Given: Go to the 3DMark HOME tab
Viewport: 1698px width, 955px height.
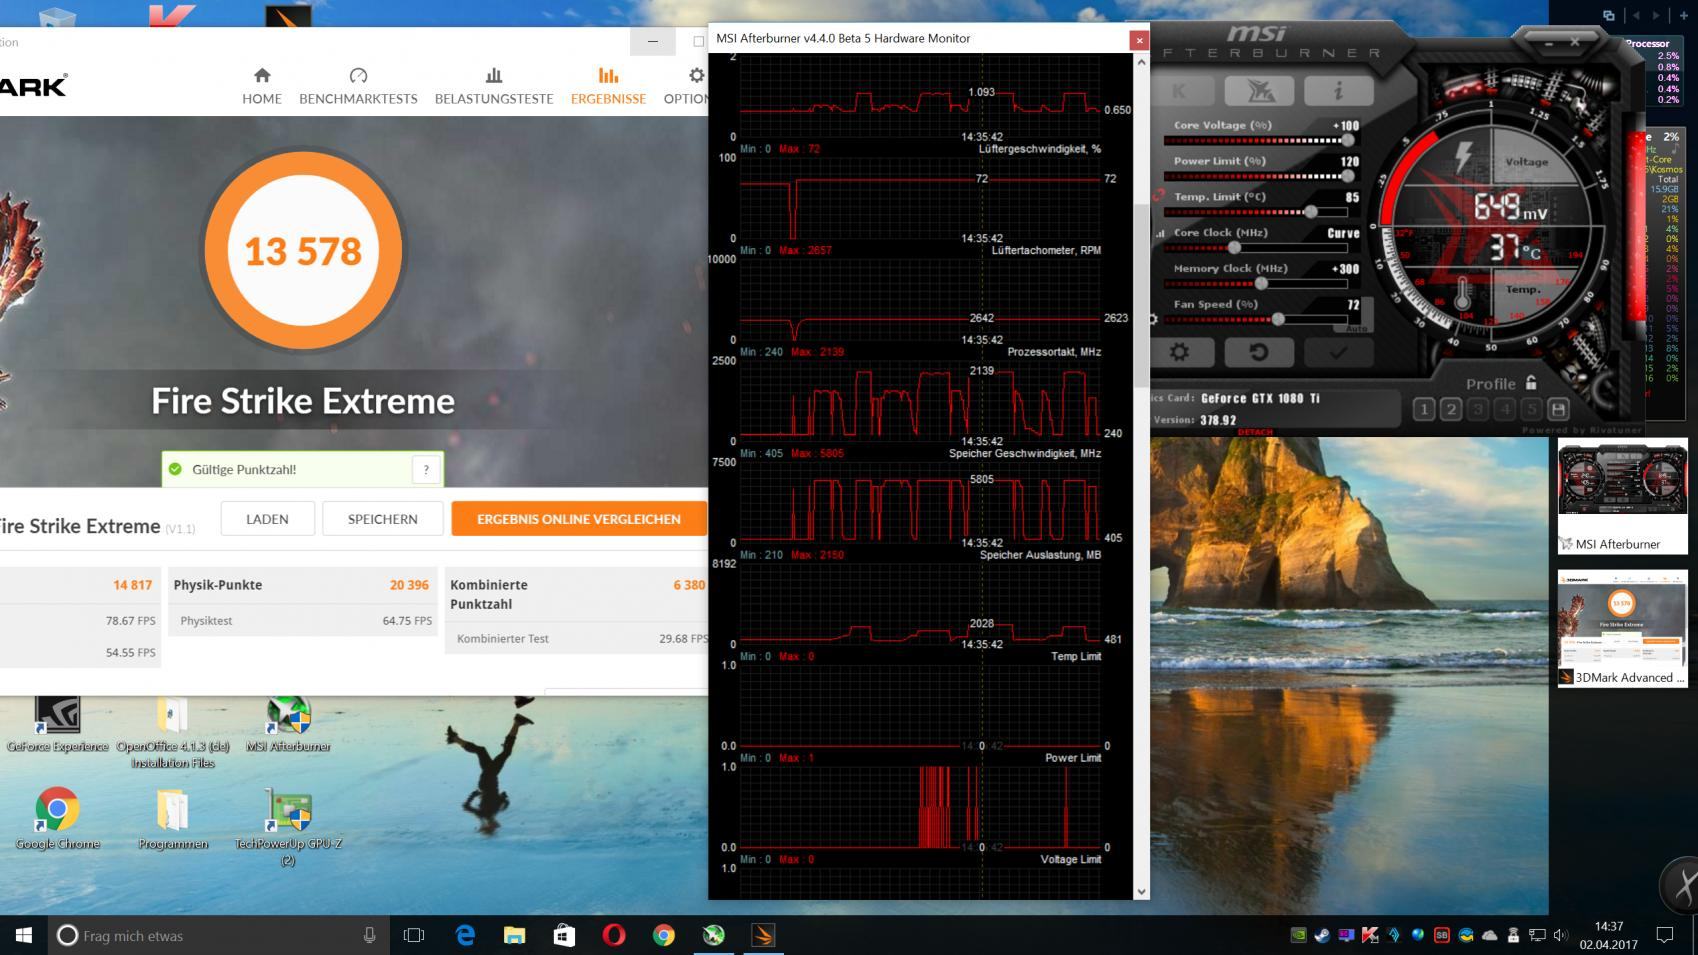Looking at the screenshot, I should 262,86.
